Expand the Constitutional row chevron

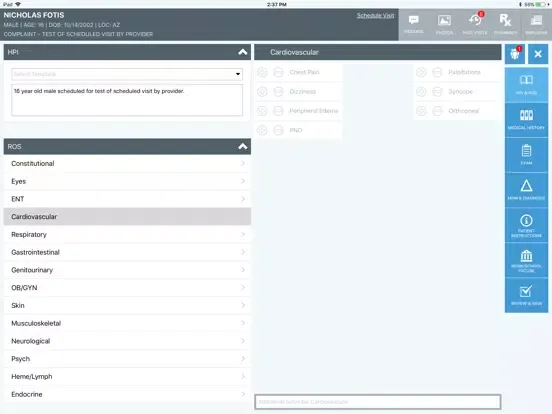(243, 163)
